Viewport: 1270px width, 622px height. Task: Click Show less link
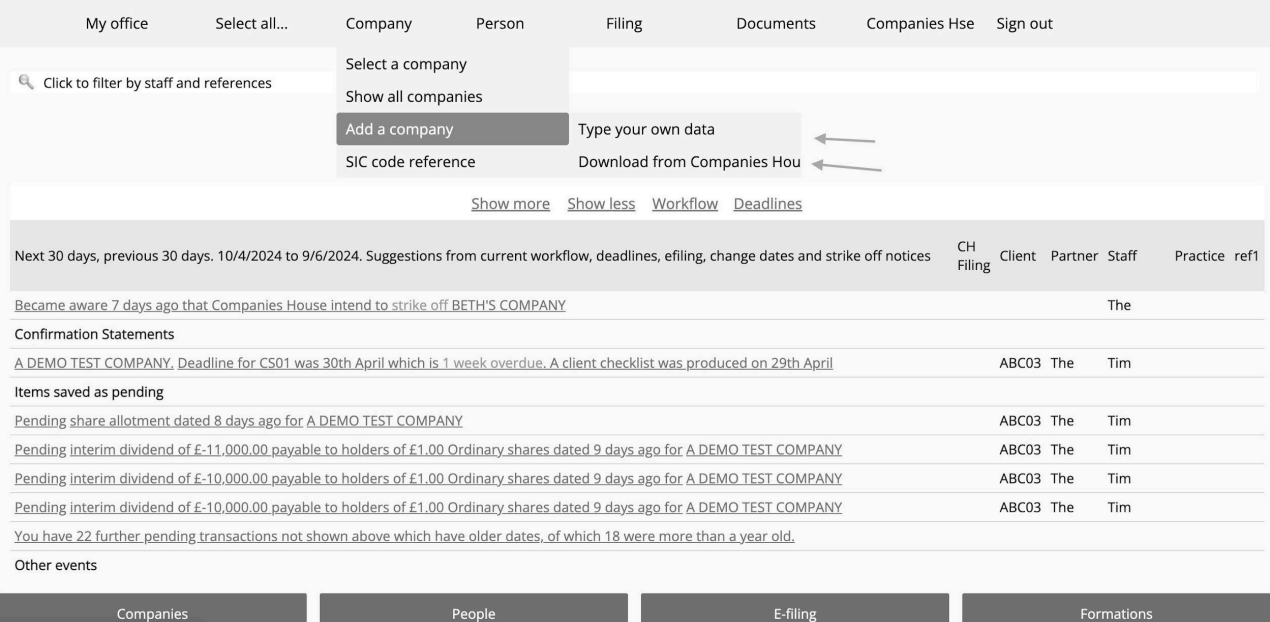[601, 204]
